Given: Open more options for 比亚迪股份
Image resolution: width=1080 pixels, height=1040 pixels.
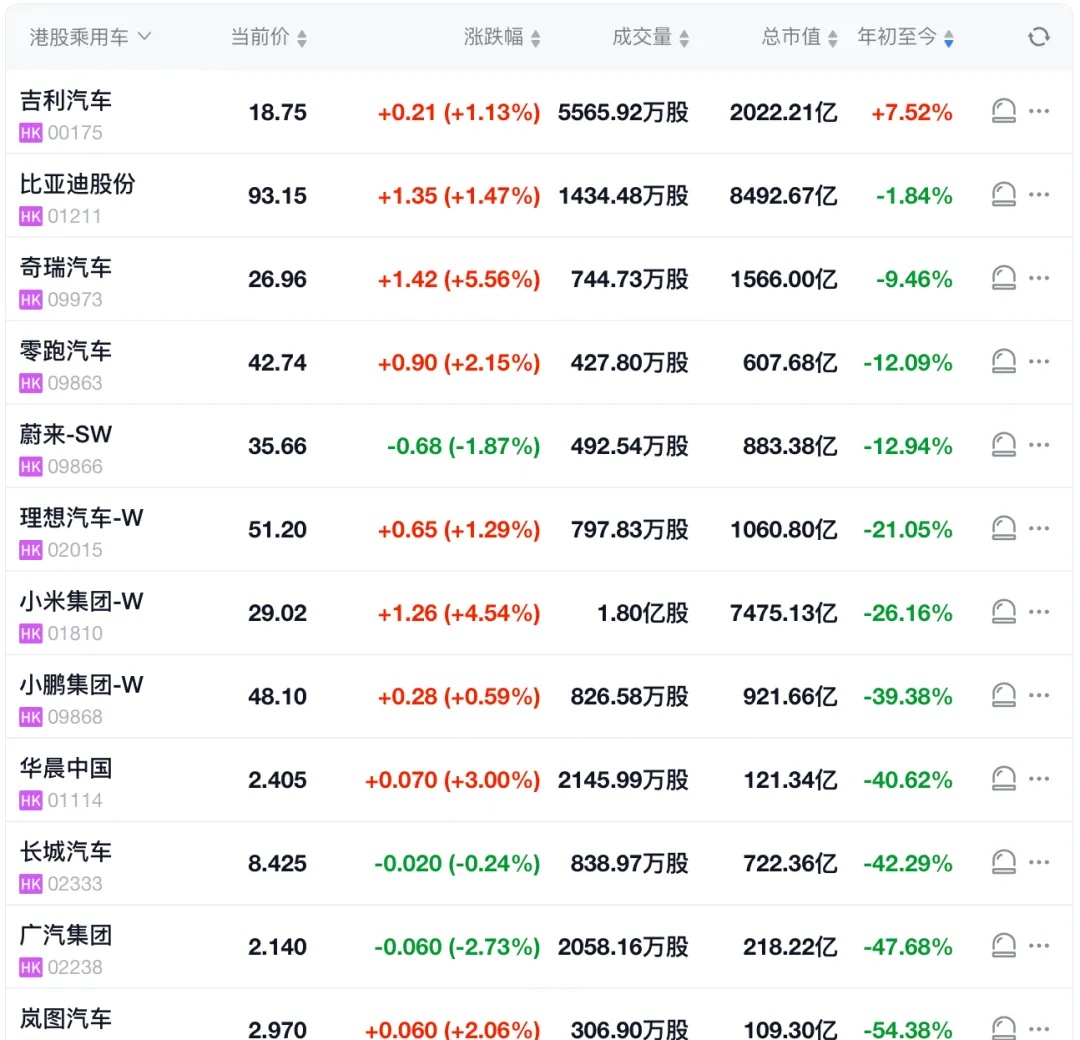Looking at the screenshot, I should 1039,194.
